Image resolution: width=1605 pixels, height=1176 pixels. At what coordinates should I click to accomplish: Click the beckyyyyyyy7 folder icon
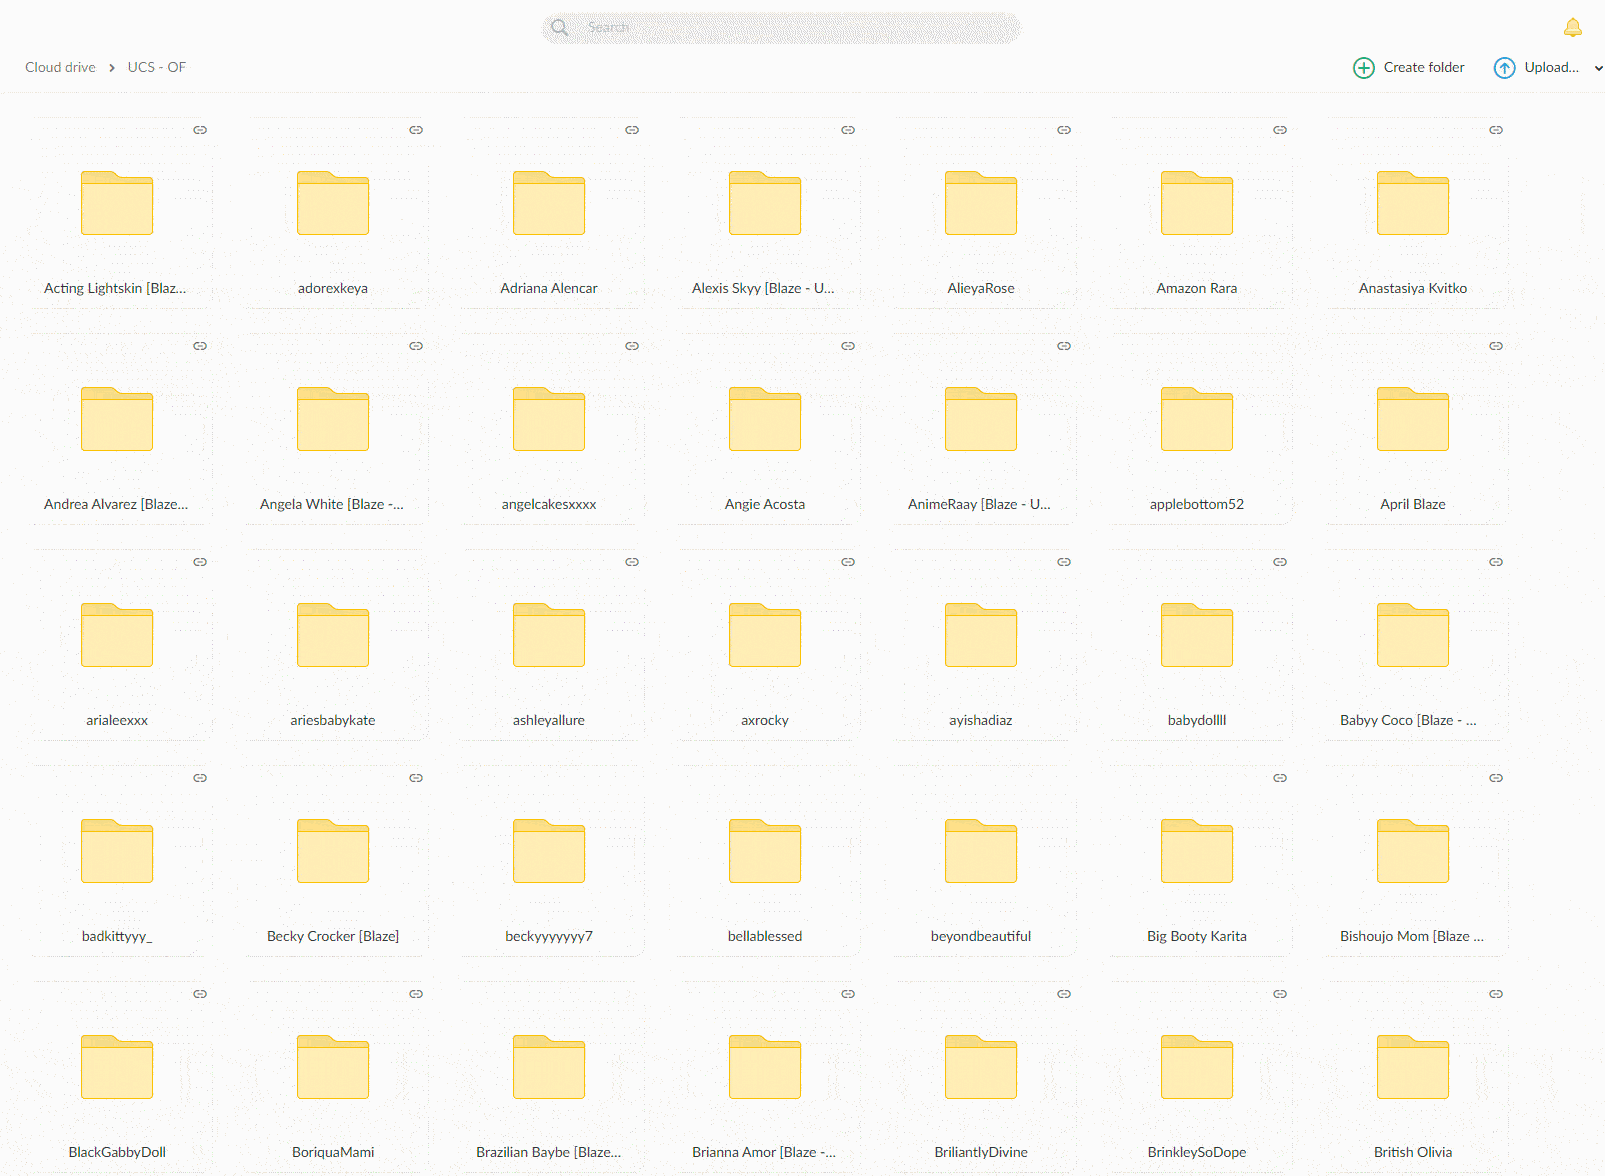tap(549, 851)
